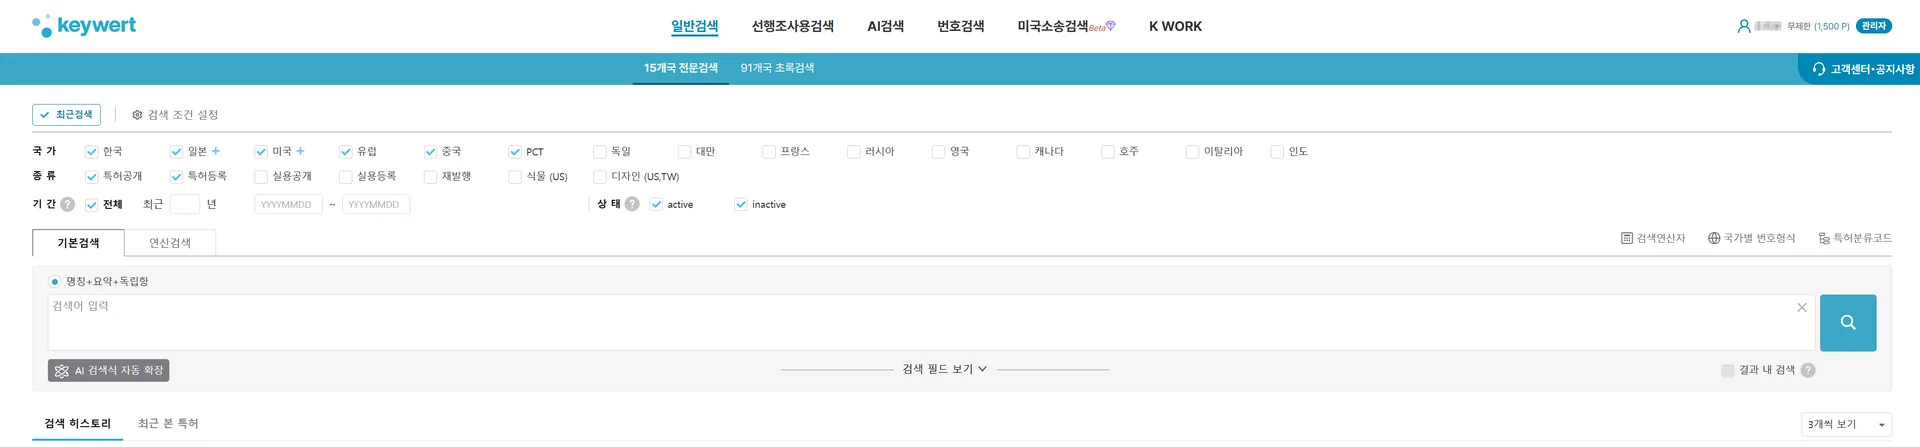Check the 실용등록 type checkbox
The height and width of the screenshot is (447, 1920).
(x=345, y=177)
